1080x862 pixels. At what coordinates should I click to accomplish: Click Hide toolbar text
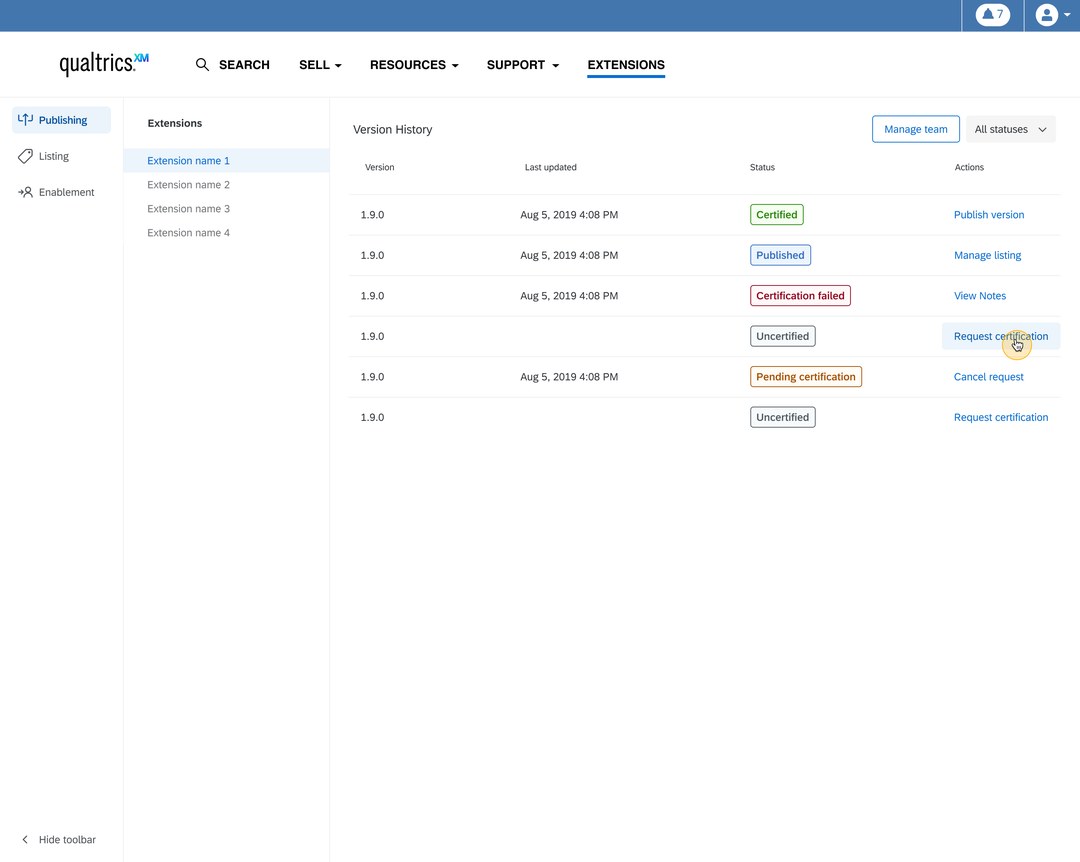click(x=68, y=839)
